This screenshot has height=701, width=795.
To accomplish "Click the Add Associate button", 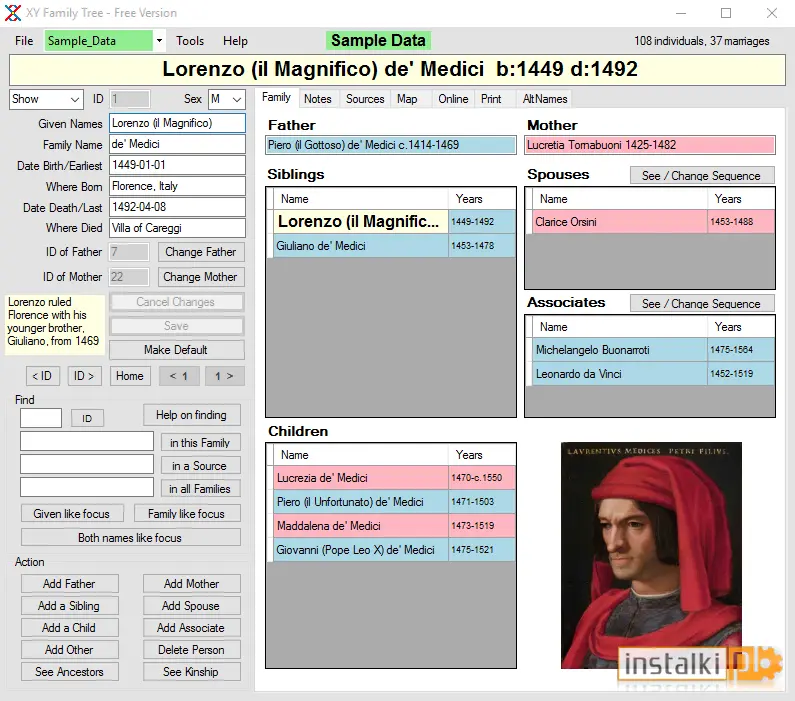I will [x=191, y=628].
